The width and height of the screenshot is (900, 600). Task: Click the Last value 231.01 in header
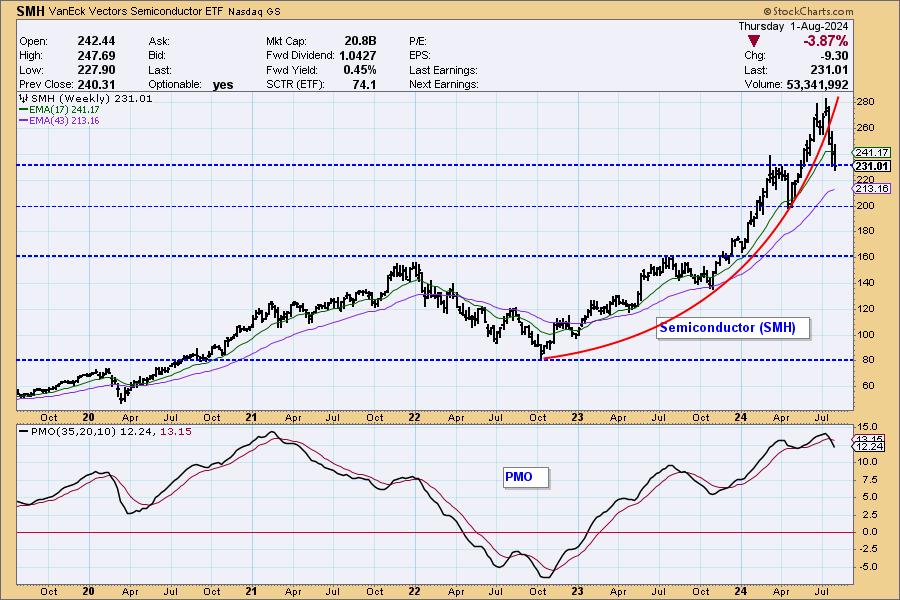[829, 70]
